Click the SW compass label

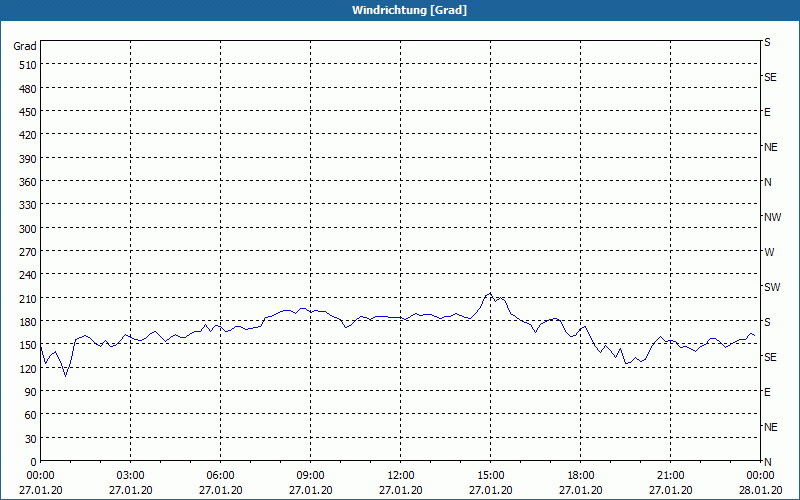(772, 287)
